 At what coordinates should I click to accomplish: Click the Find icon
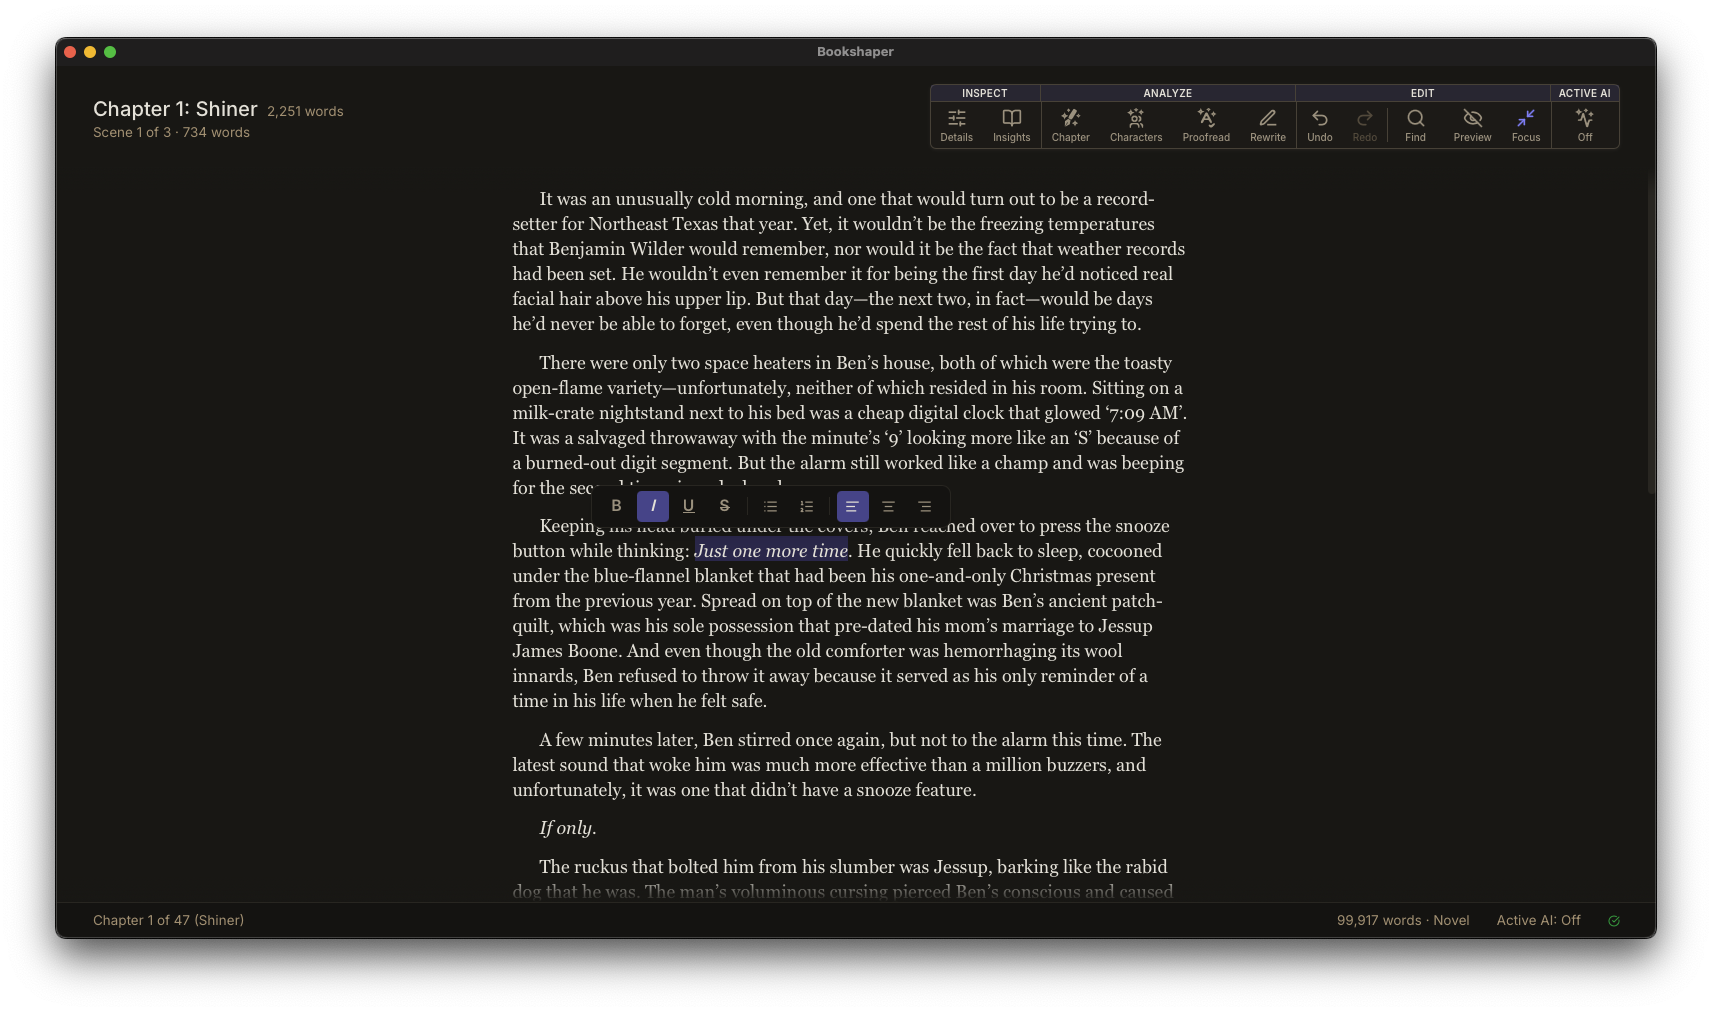(x=1414, y=124)
